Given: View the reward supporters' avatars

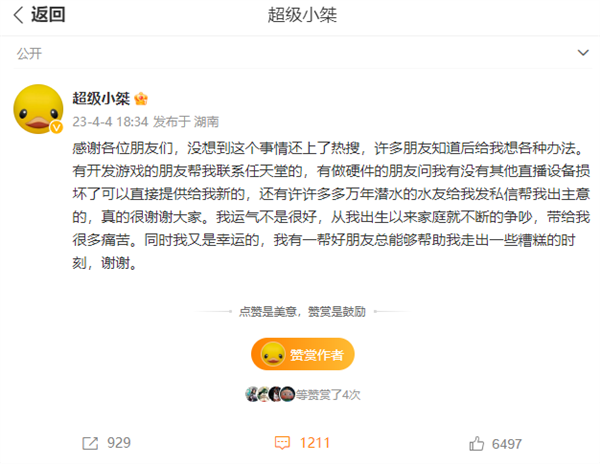Looking at the screenshot, I should tap(270, 394).
